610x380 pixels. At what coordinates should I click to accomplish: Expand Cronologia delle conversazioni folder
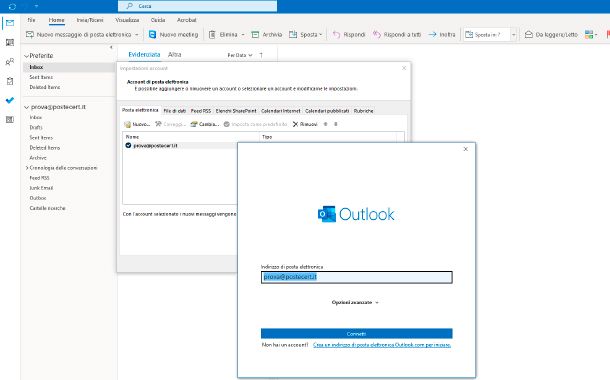[27, 168]
